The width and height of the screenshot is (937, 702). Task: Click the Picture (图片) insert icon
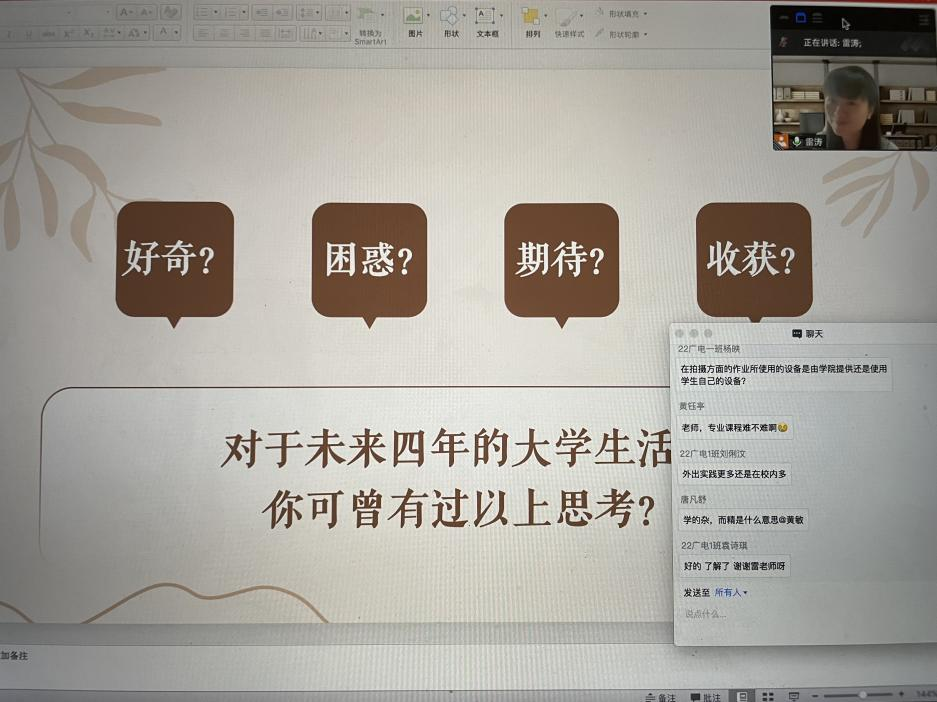414,16
